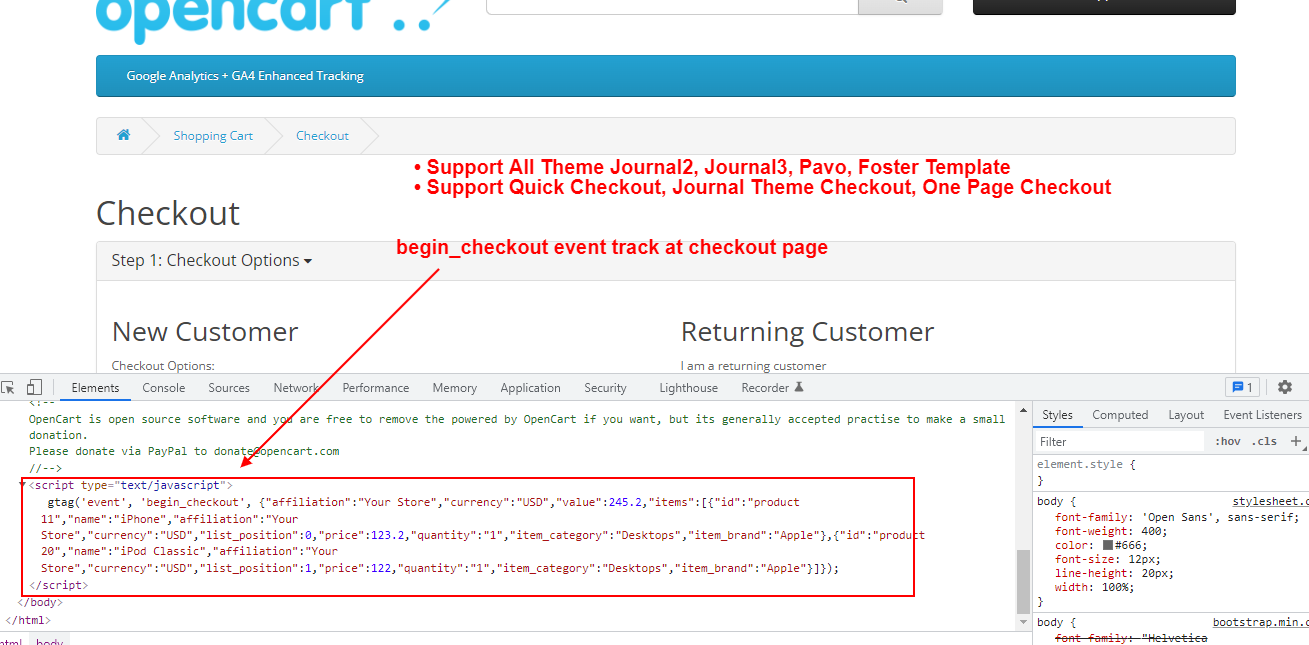
Task: Click the OpenCart logo
Action: [x=272, y=20]
